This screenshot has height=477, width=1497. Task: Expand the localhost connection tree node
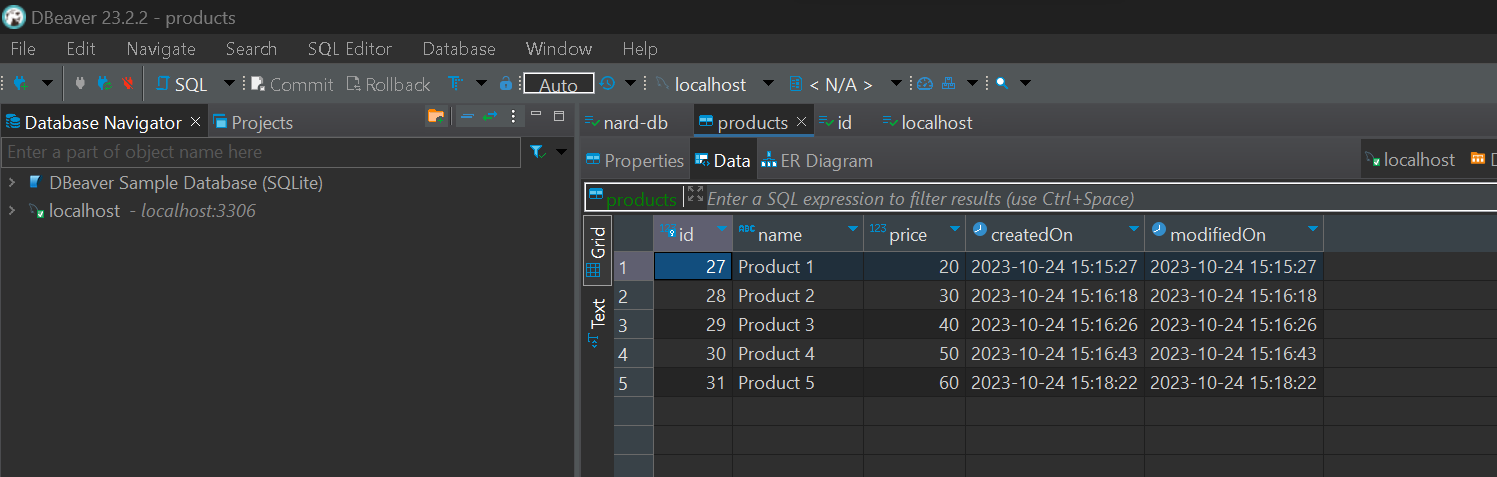(12, 211)
